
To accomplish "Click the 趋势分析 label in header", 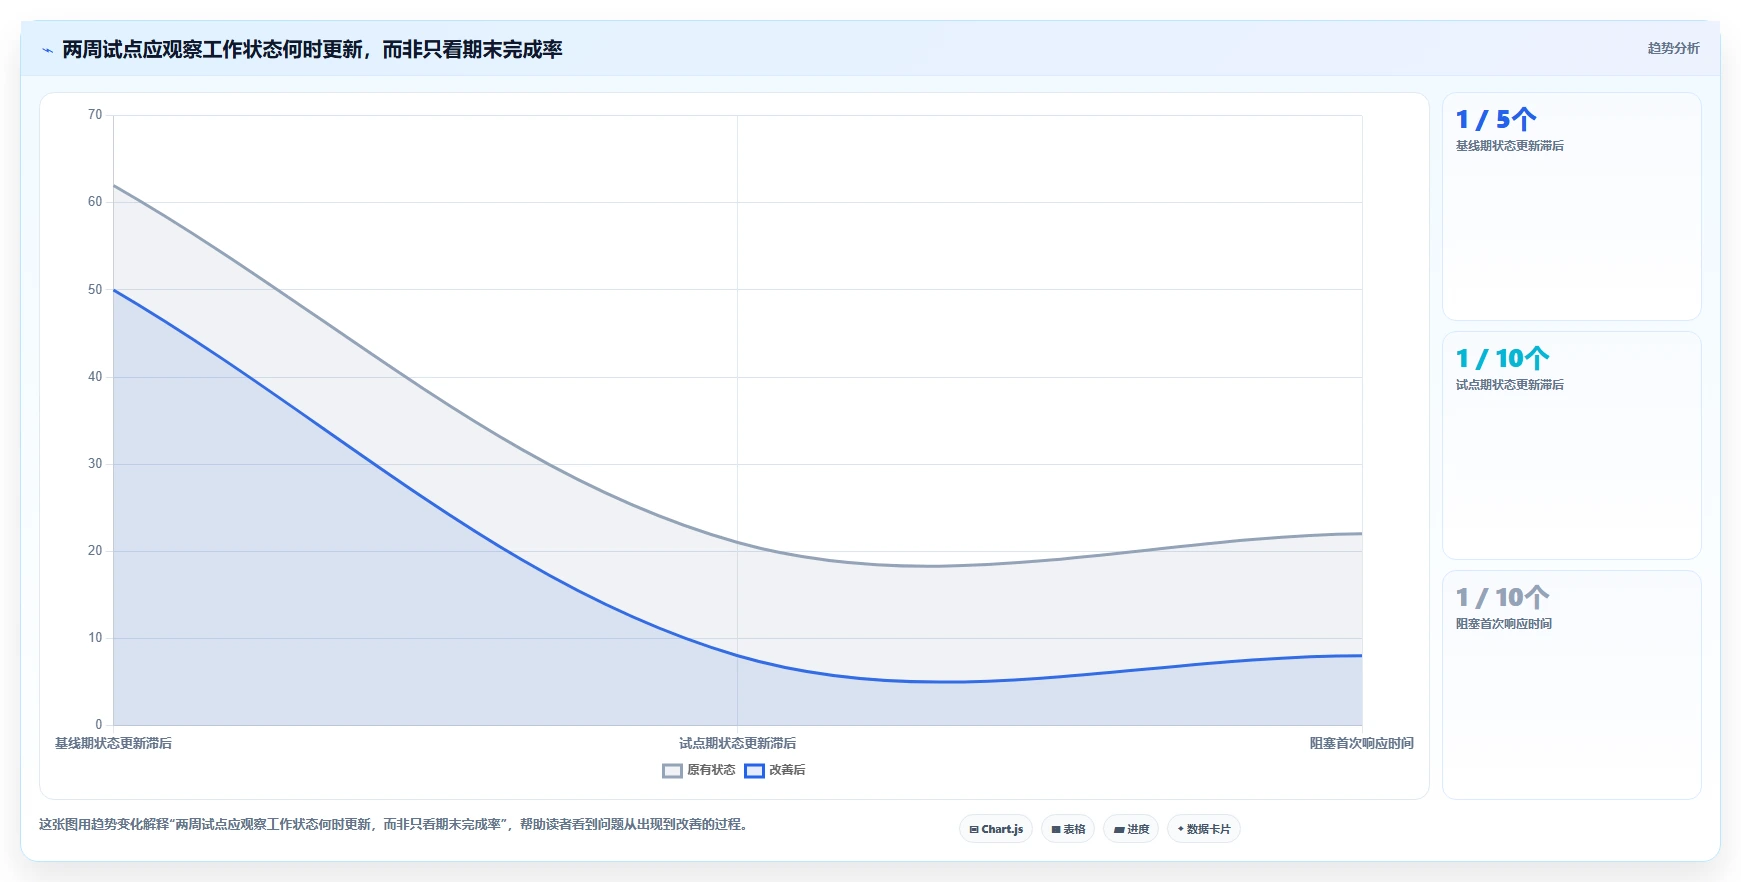I will click(x=1673, y=48).
